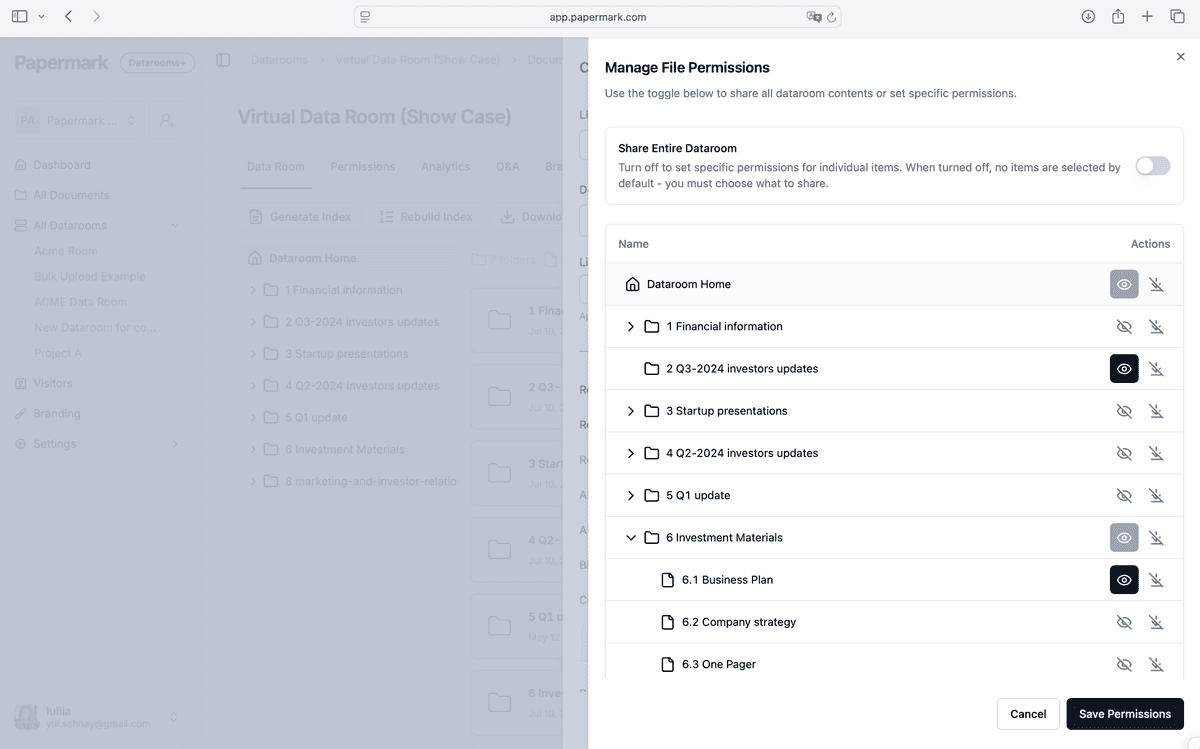Click the Save Permissions button
Image resolution: width=1200 pixels, height=749 pixels.
point(1124,713)
